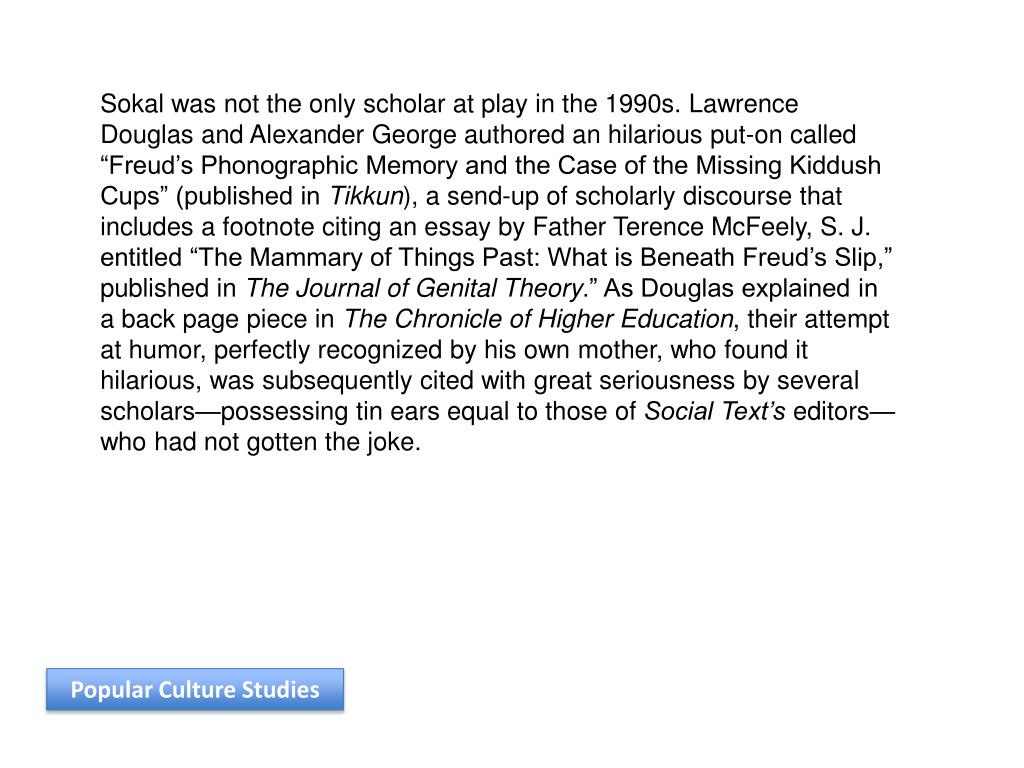The width and height of the screenshot is (1024, 768).
Task: Click the name Lawrence in first line
Action: click(x=743, y=104)
